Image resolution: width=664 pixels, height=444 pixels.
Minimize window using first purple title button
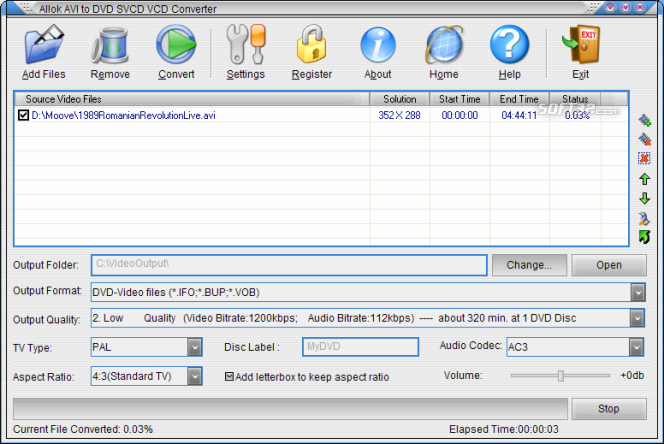[610, 7]
